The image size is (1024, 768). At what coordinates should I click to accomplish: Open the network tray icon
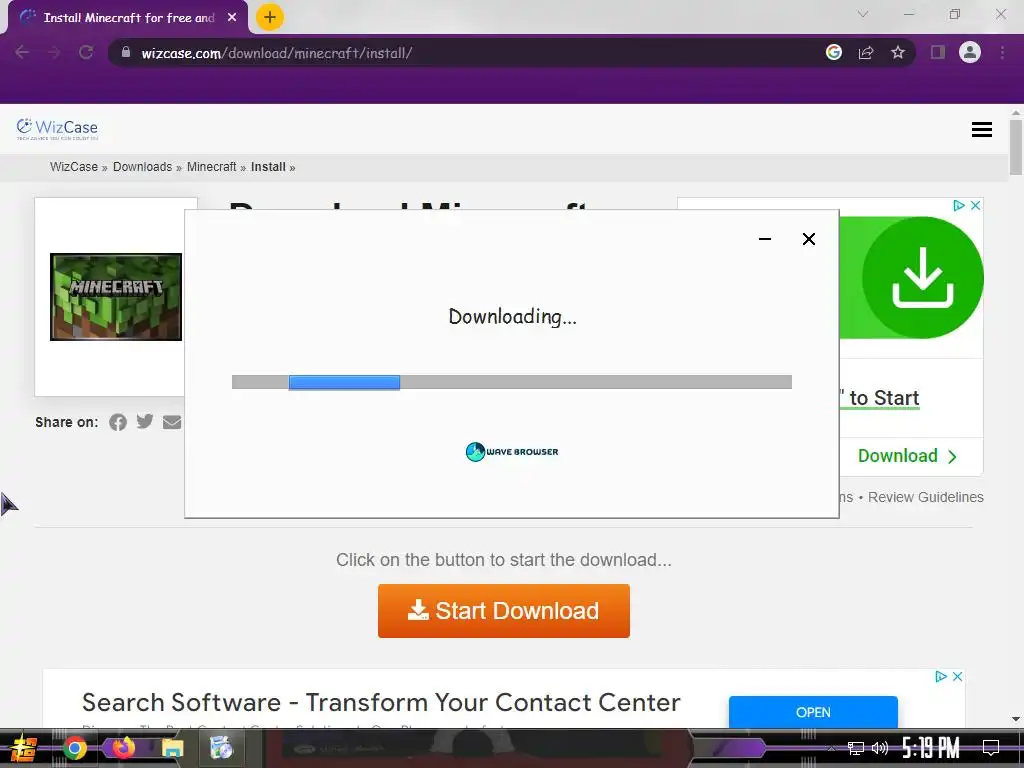coord(856,748)
